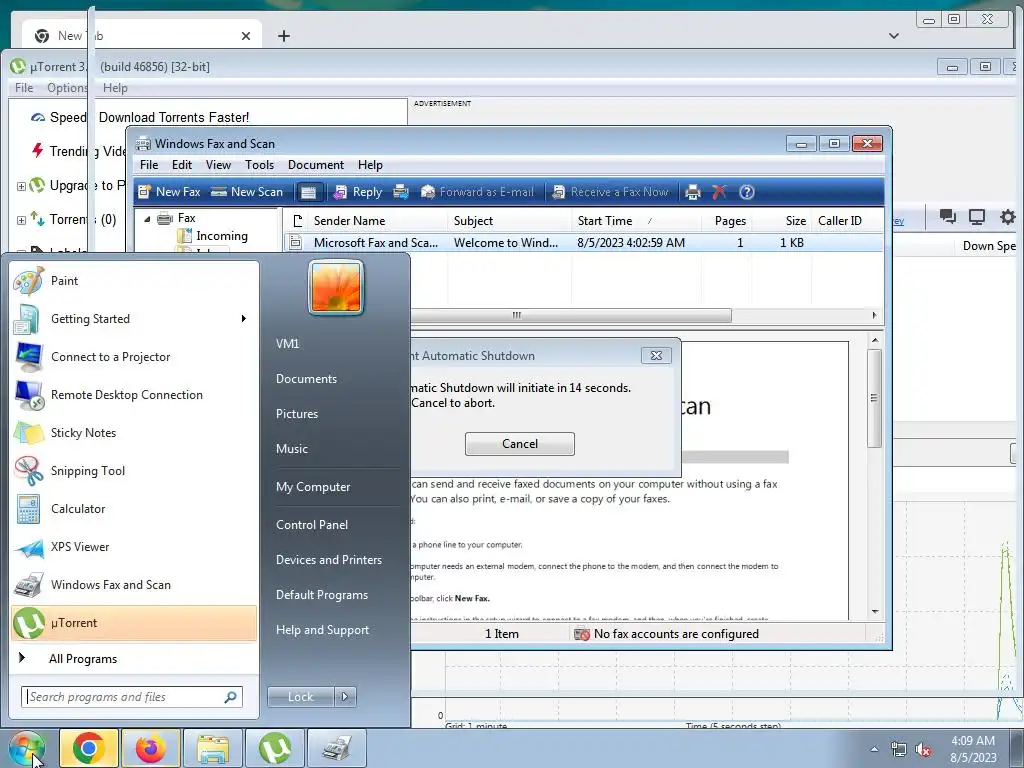Sort by Sender Name column header
The width and height of the screenshot is (1024, 768).
click(x=377, y=221)
